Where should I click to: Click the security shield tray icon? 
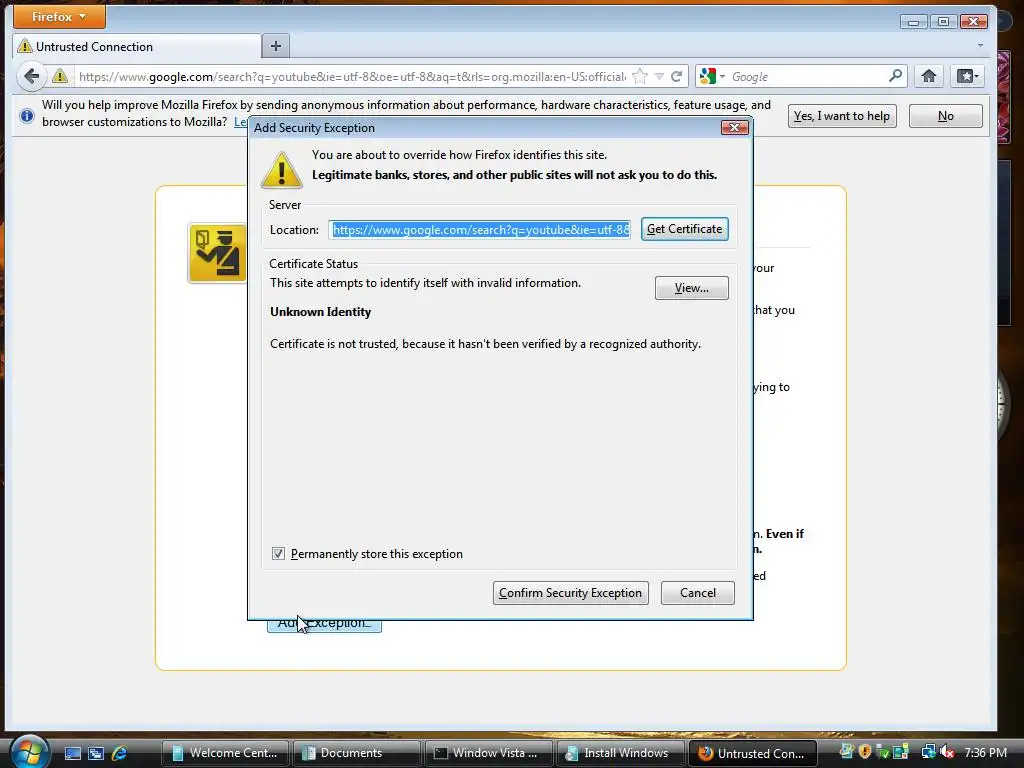click(x=865, y=752)
